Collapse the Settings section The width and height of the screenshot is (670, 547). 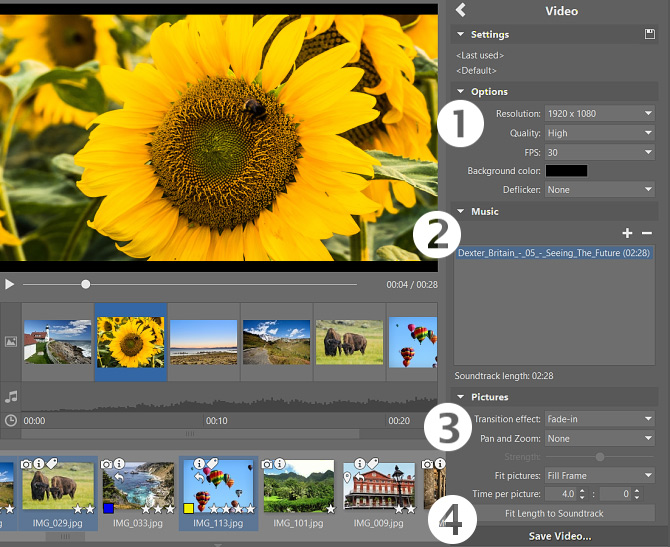(461, 34)
